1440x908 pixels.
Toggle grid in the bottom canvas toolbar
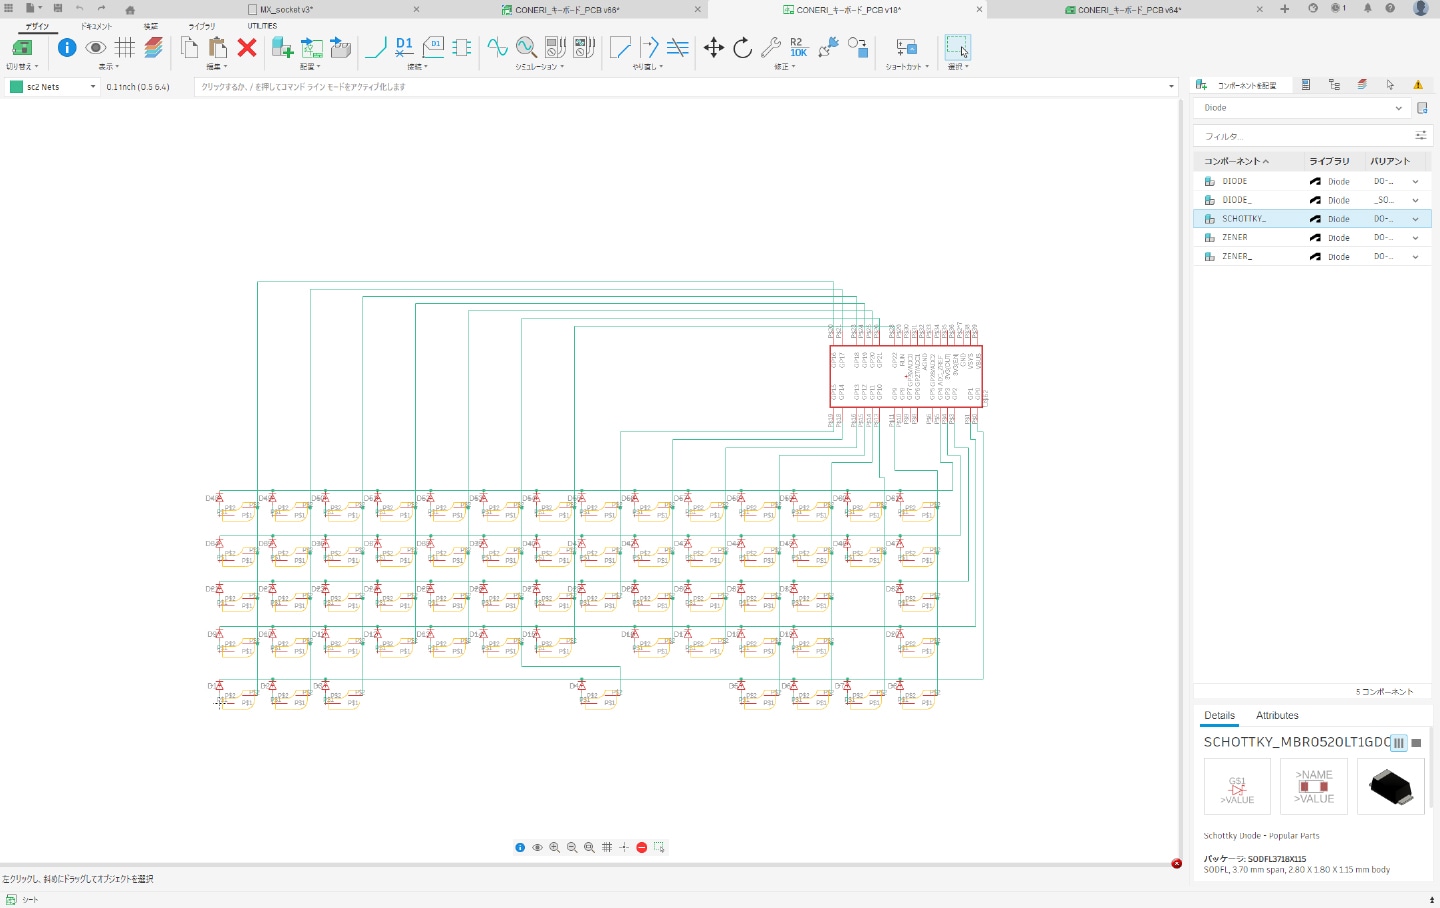[607, 847]
